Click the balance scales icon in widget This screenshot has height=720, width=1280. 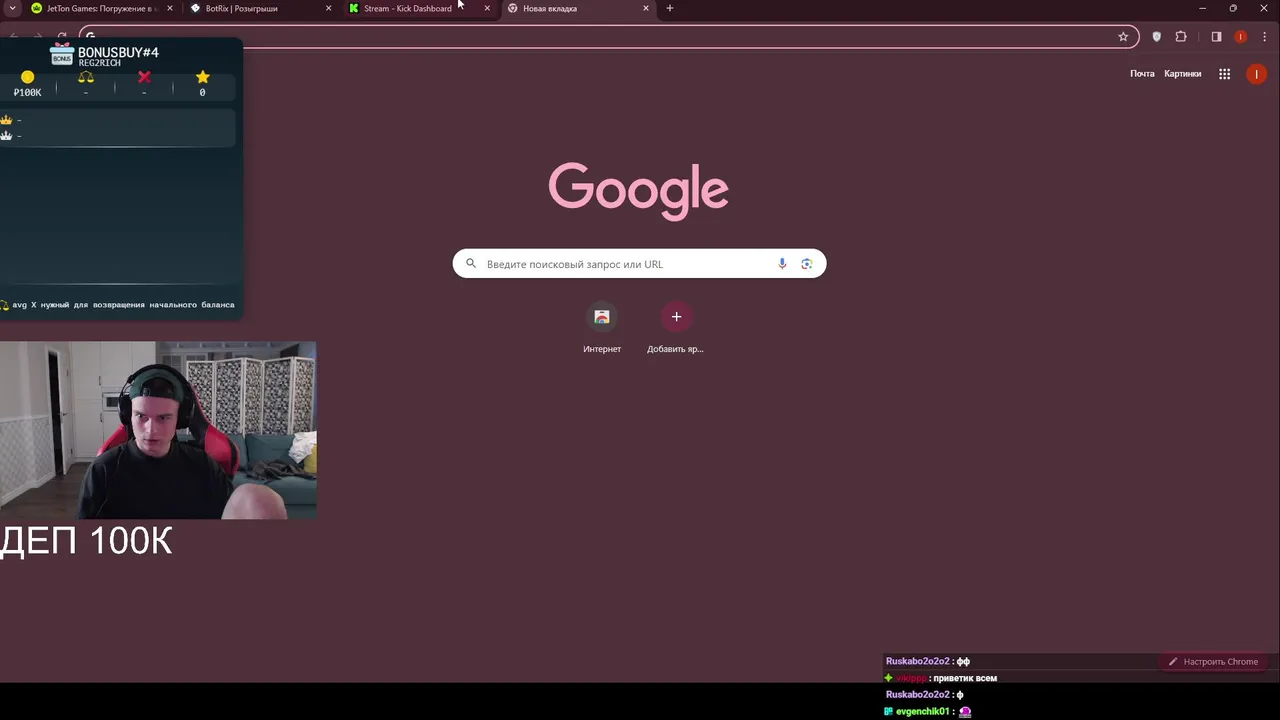pos(86,77)
